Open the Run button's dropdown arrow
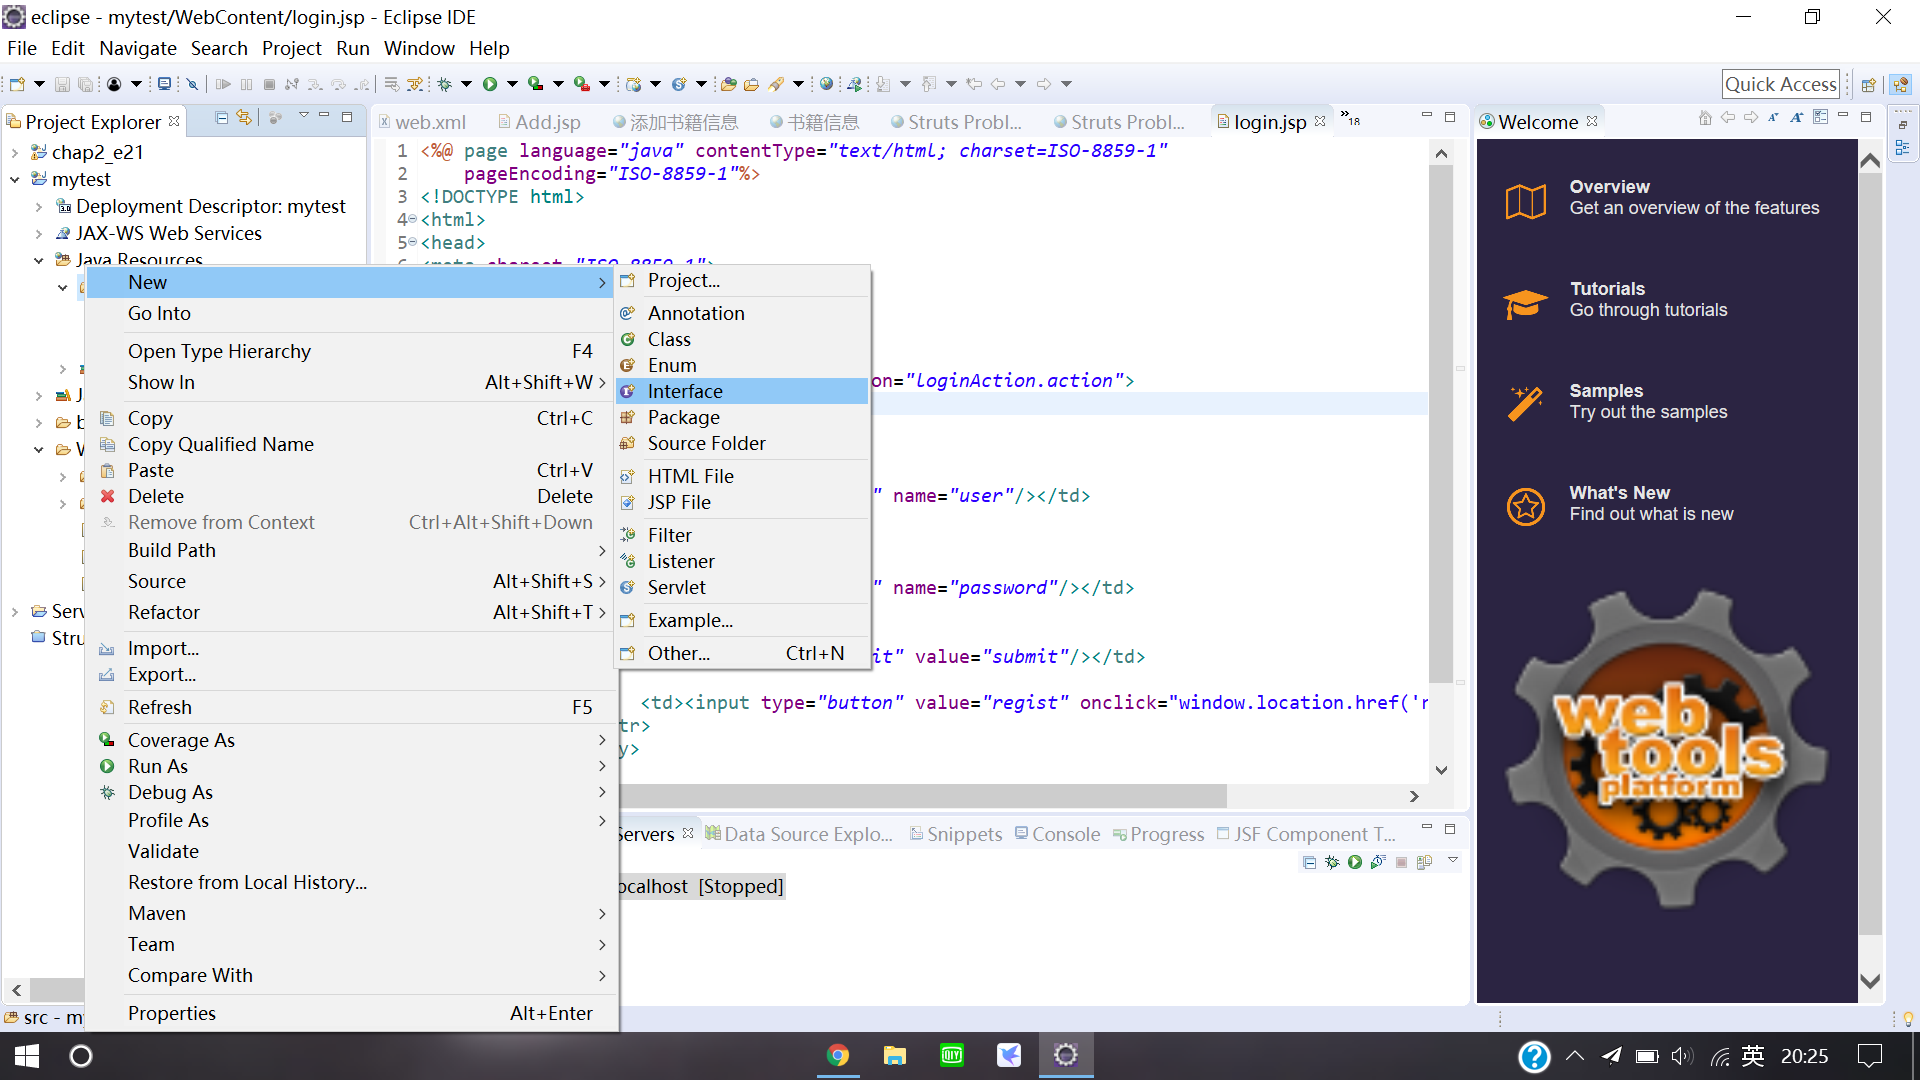This screenshot has width=1920, height=1080. (x=510, y=84)
